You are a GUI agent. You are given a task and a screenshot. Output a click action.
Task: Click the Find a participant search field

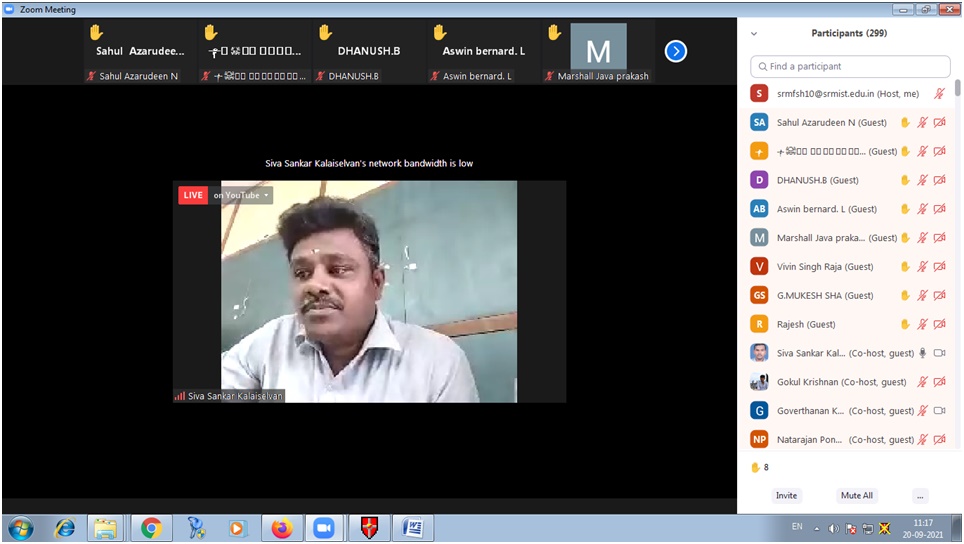[x=850, y=66]
